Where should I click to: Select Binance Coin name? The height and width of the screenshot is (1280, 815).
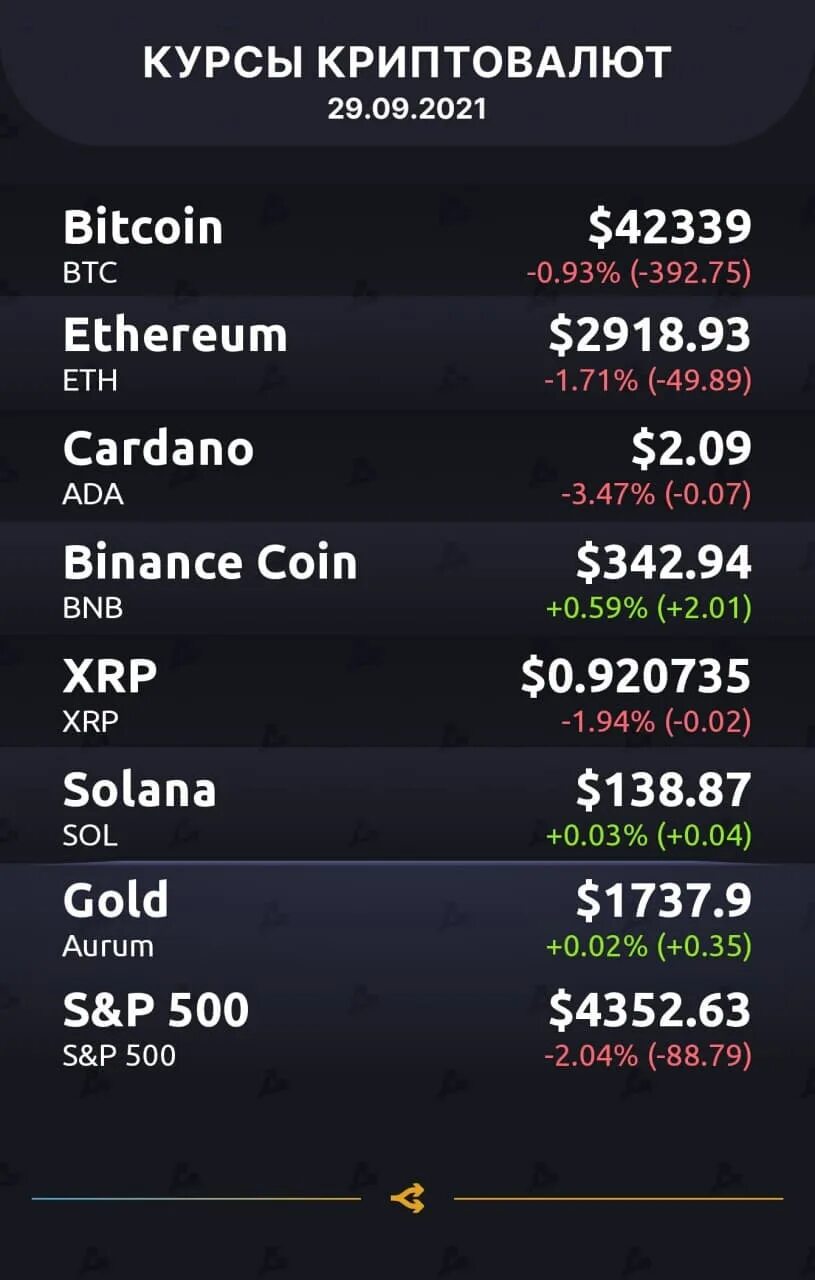(210, 562)
